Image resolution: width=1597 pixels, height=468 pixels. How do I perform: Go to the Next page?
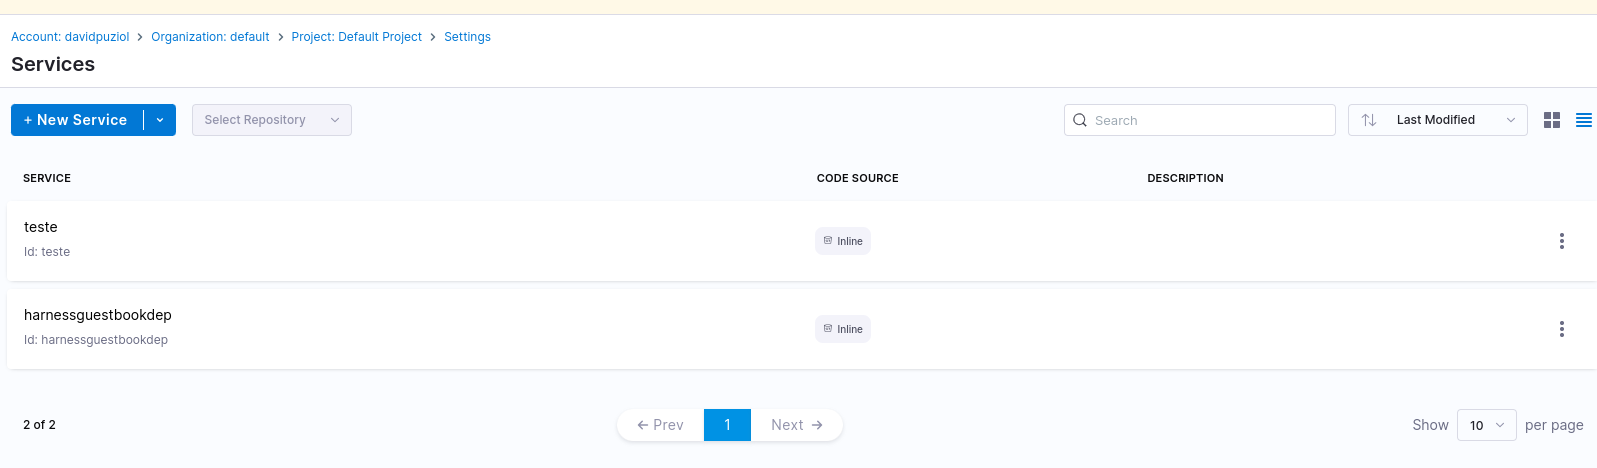(x=796, y=425)
